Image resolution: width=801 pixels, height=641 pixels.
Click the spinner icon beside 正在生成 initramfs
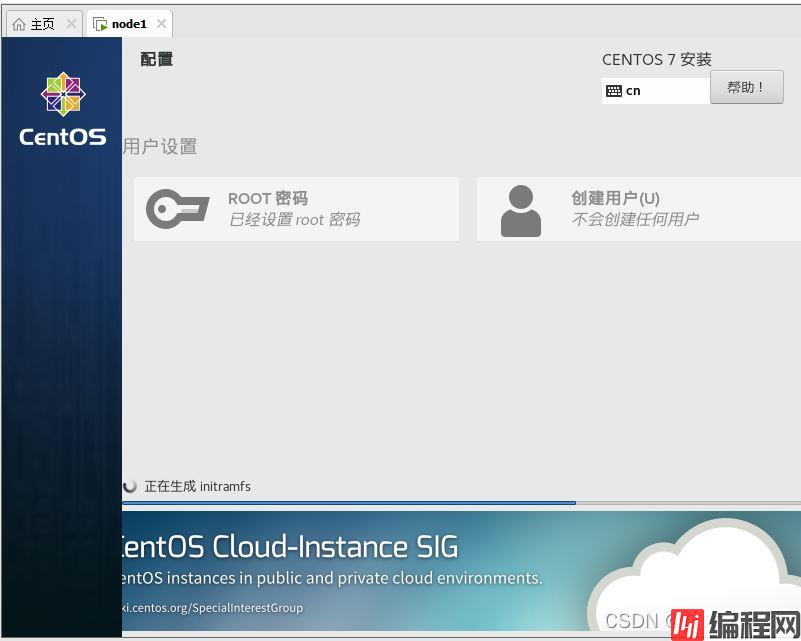pos(130,486)
